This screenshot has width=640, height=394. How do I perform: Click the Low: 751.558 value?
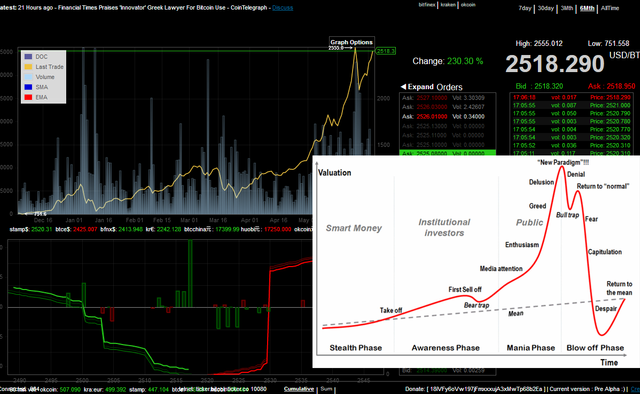tap(608, 43)
